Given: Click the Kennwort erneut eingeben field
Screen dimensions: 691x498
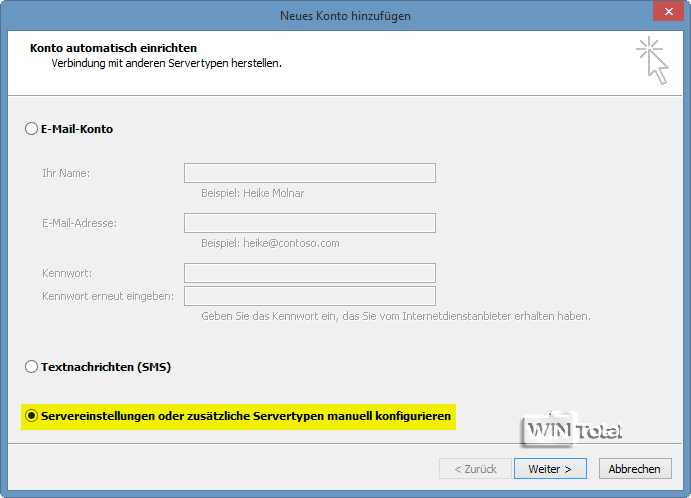Looking at the screenshot, I should (310, 296).
